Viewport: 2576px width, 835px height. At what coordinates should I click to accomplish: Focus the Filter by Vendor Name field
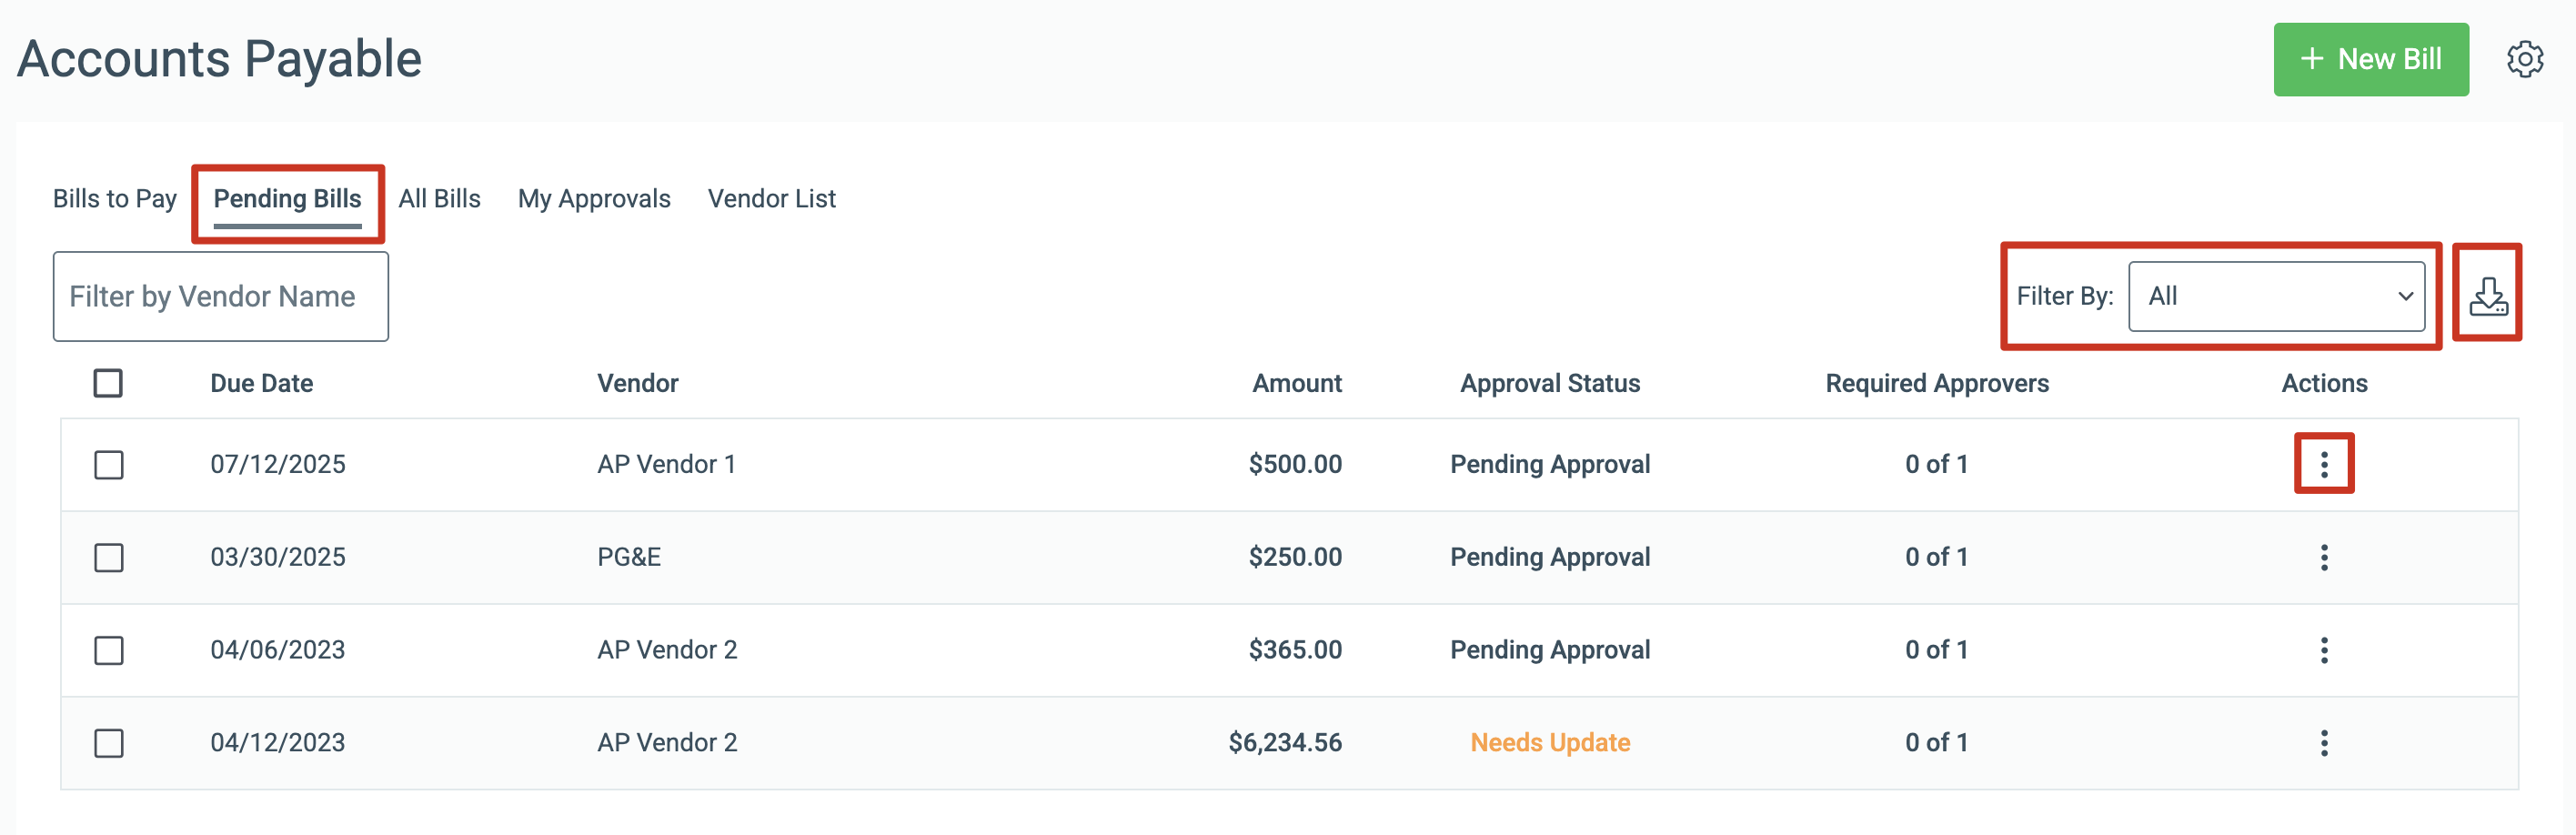[220, 296]
